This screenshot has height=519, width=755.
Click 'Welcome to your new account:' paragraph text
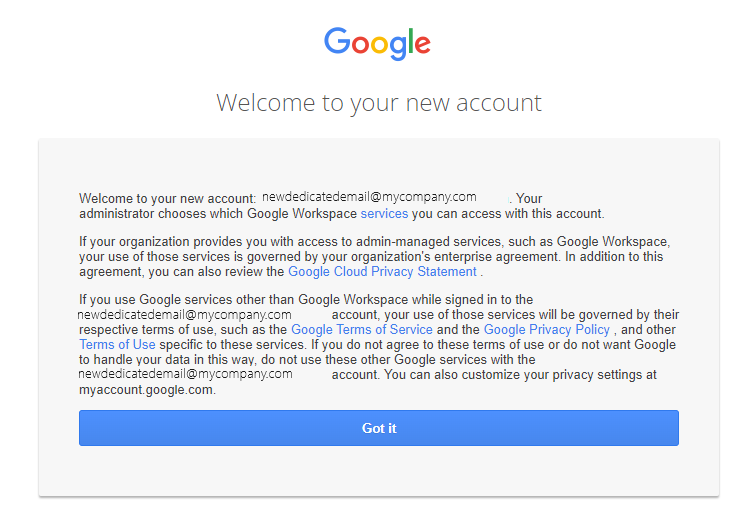[168, 198]
